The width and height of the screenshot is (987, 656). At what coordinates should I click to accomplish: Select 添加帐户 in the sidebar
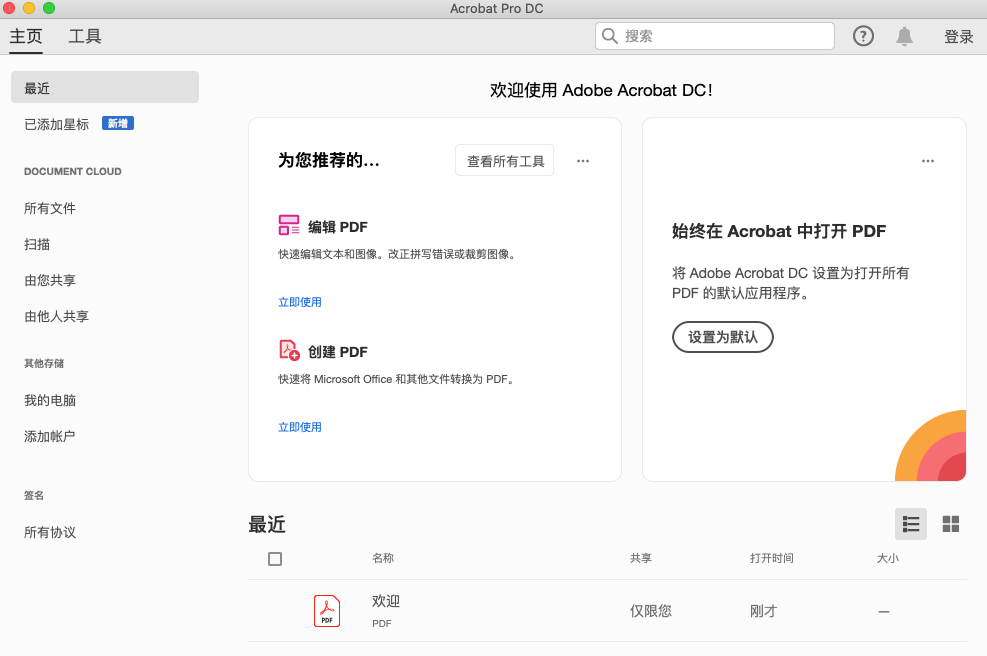50,436
